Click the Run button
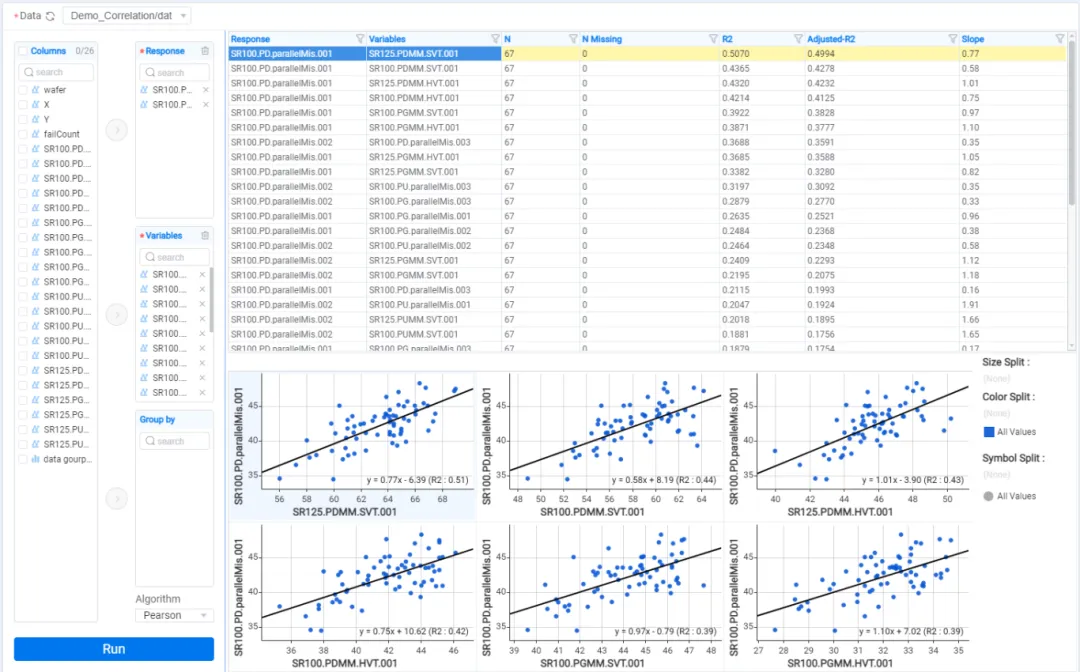The height and width of the screenshot is (672, 1080). click(114, 649)
